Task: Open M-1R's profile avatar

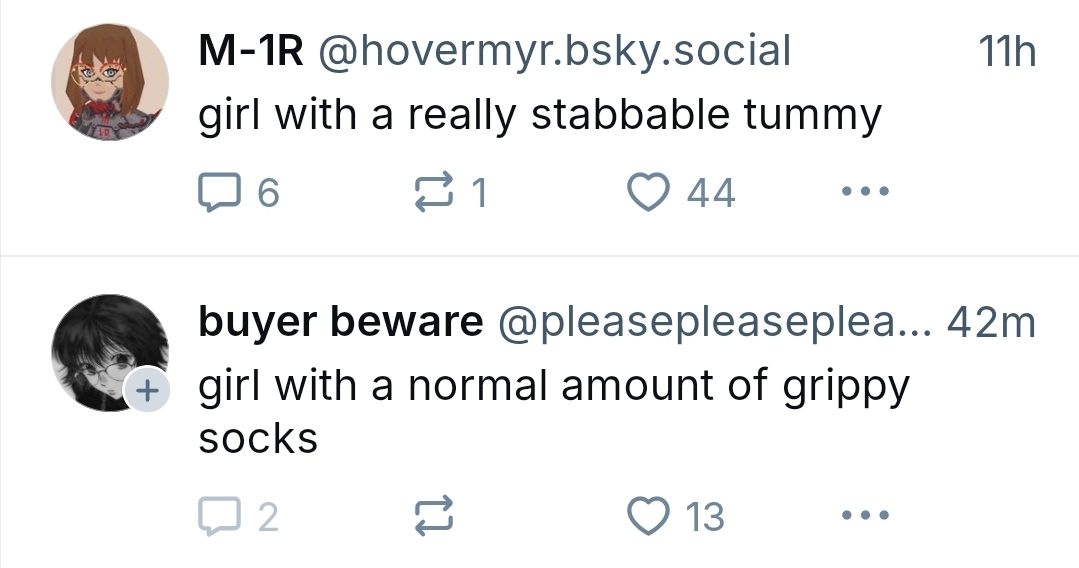Action: [x=110, y=83]
